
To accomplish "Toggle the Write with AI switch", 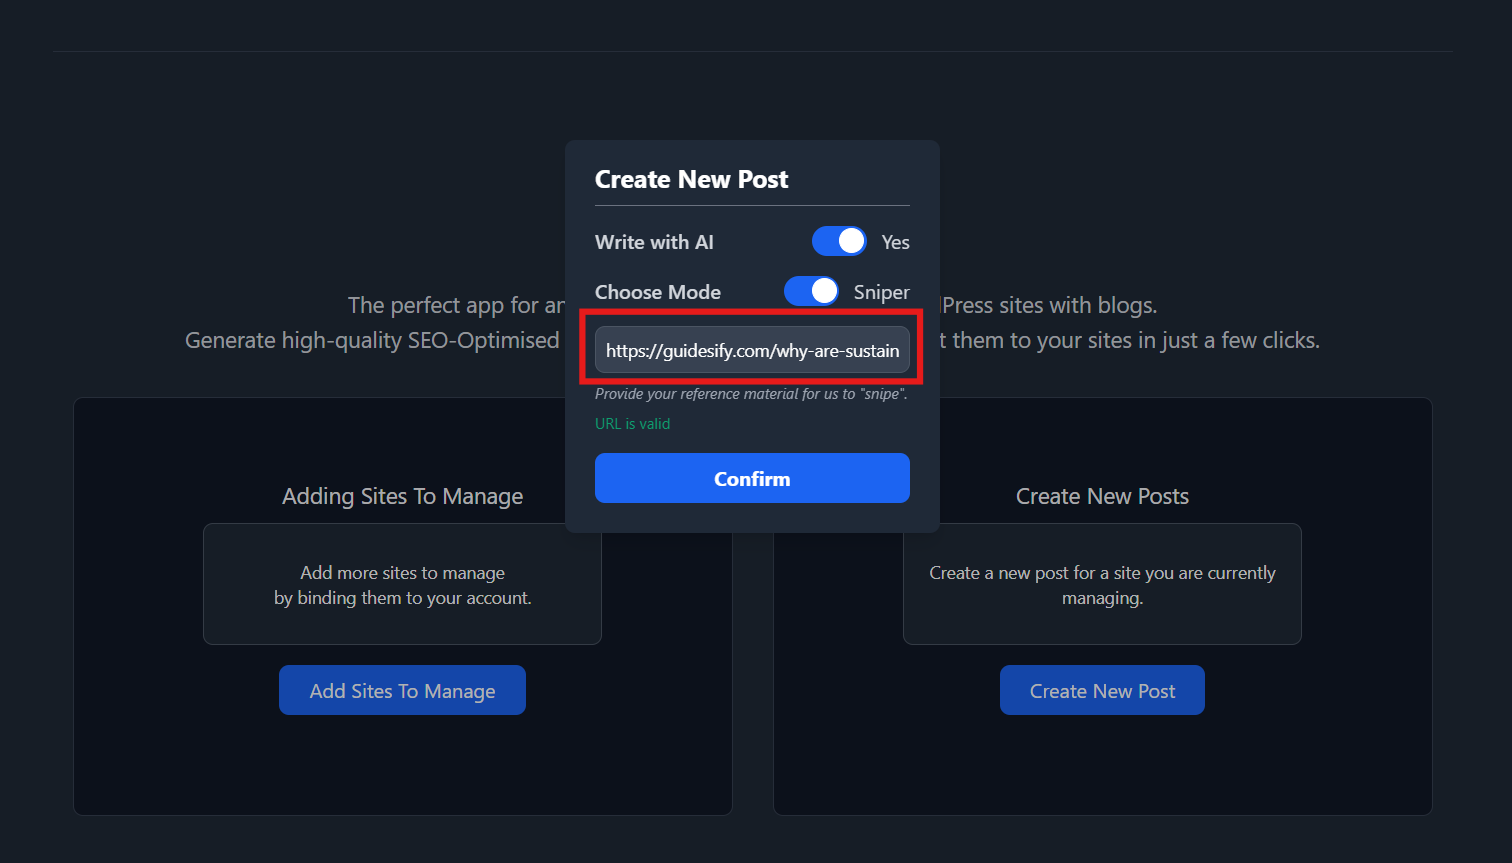I will pos(838,241).
